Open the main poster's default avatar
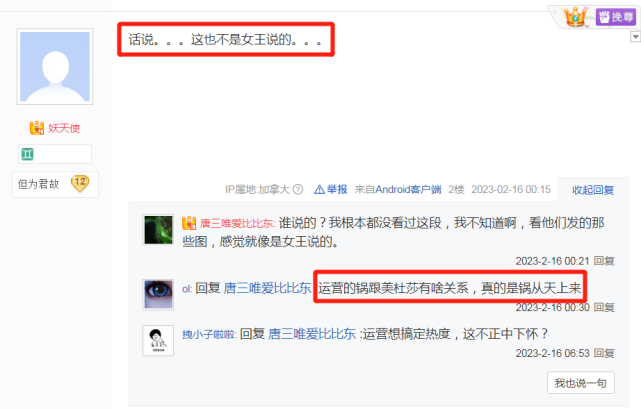The width and height of the screenshot is (641, 409). [x=55, y=67]
